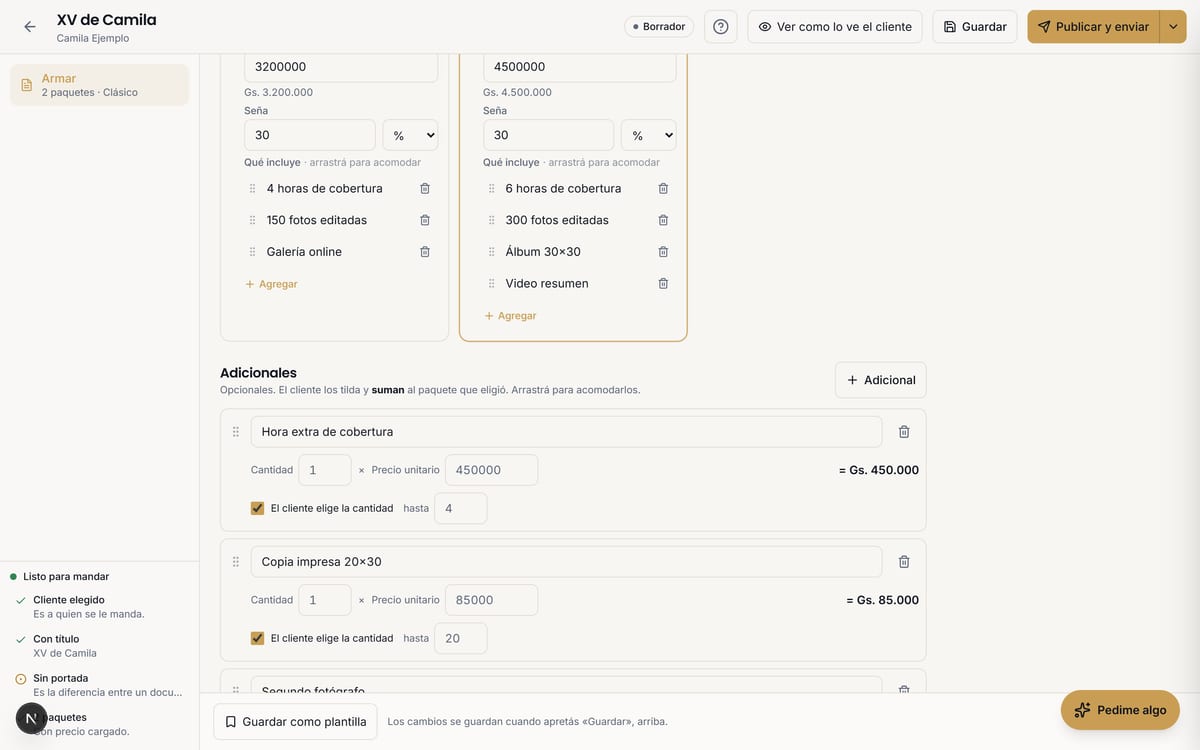Delete the Hora extra de cobertura adicional

point(904,432)
